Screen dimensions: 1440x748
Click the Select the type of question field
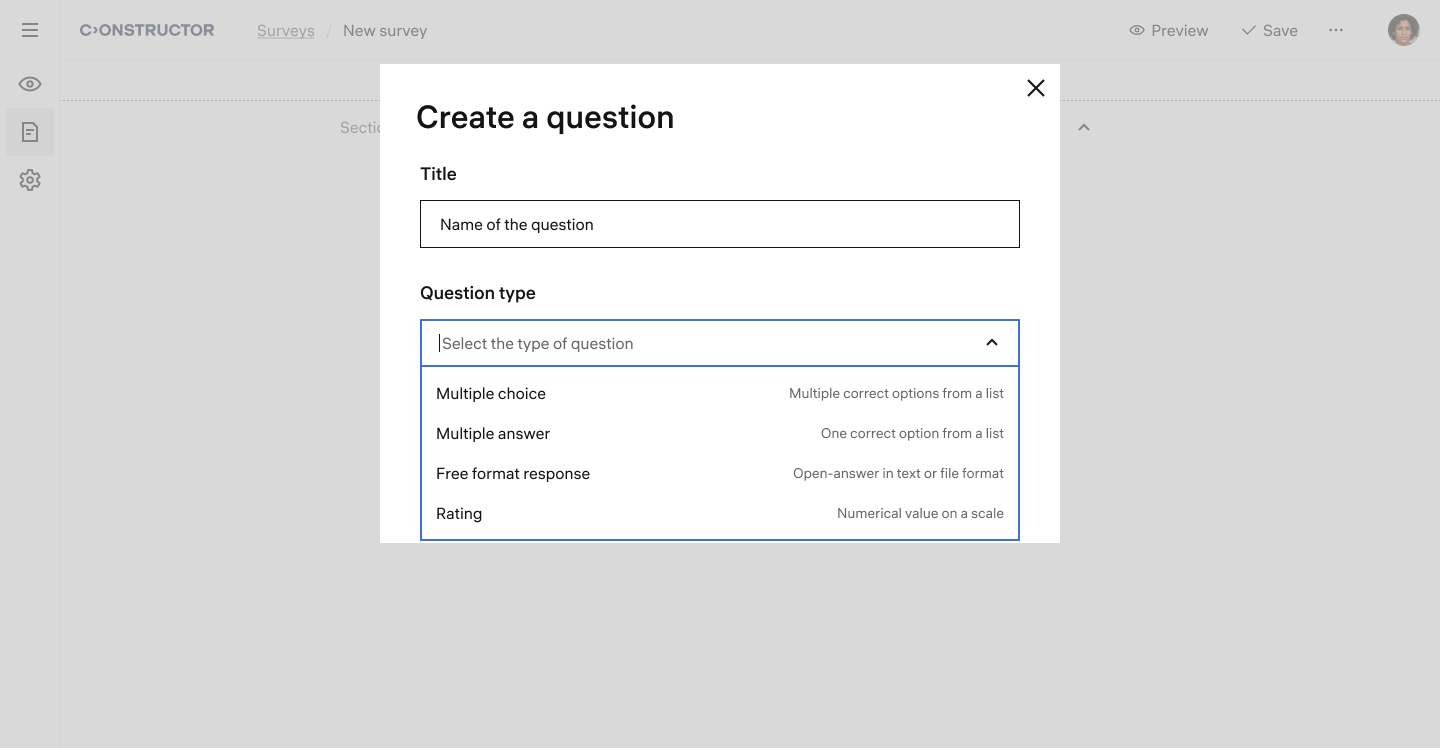[x=700, y=343]
